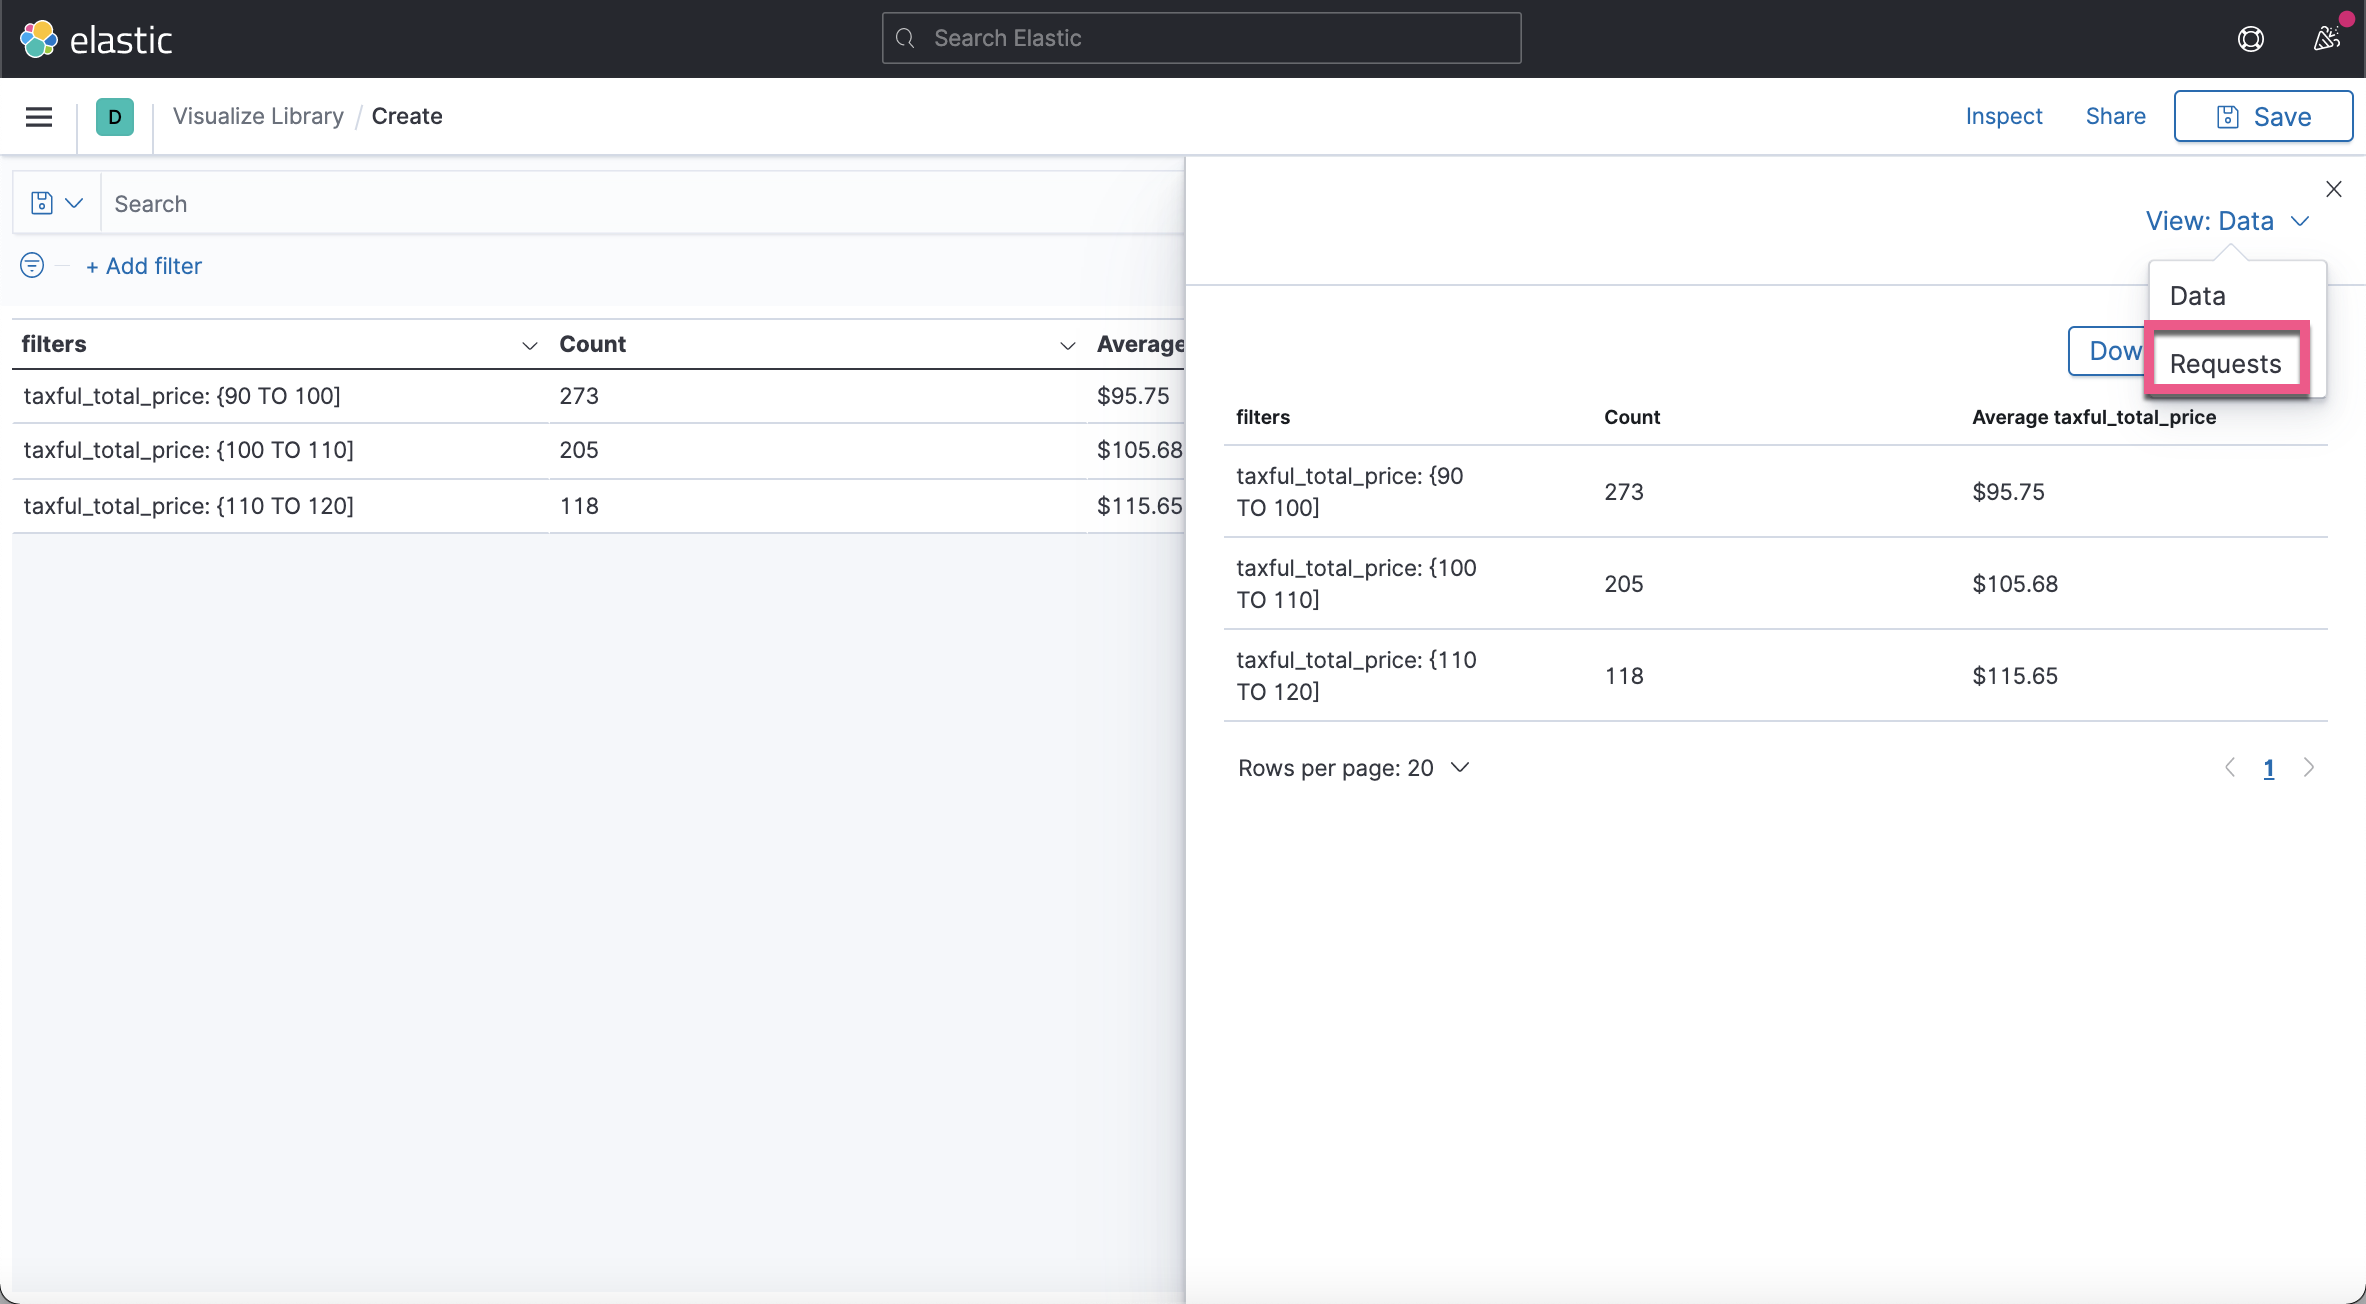Viewport: 2366px width, 1304px height.
Task: Click the Add filter link
Action: (144, 266)
